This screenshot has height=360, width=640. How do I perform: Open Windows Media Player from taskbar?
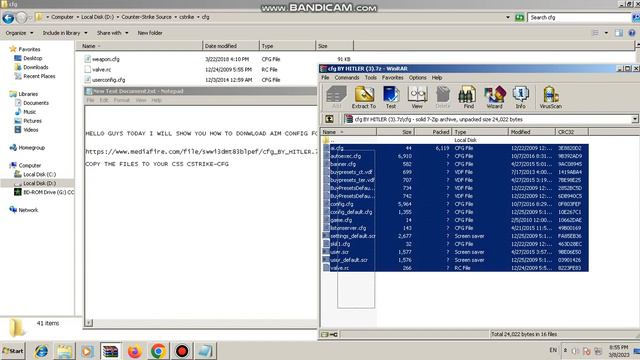pos(87,351)
